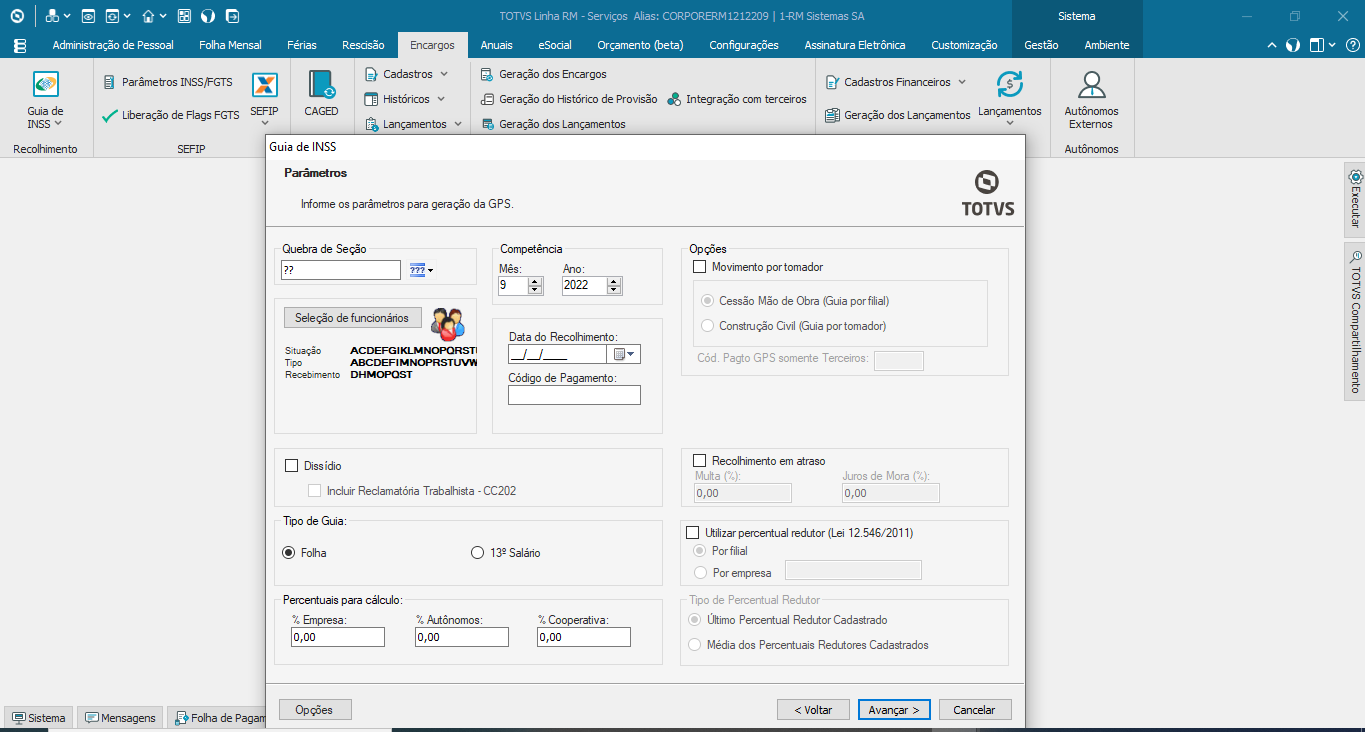
Task: Click the Opções button in dialog footer
Action: (x=315, y=709)
